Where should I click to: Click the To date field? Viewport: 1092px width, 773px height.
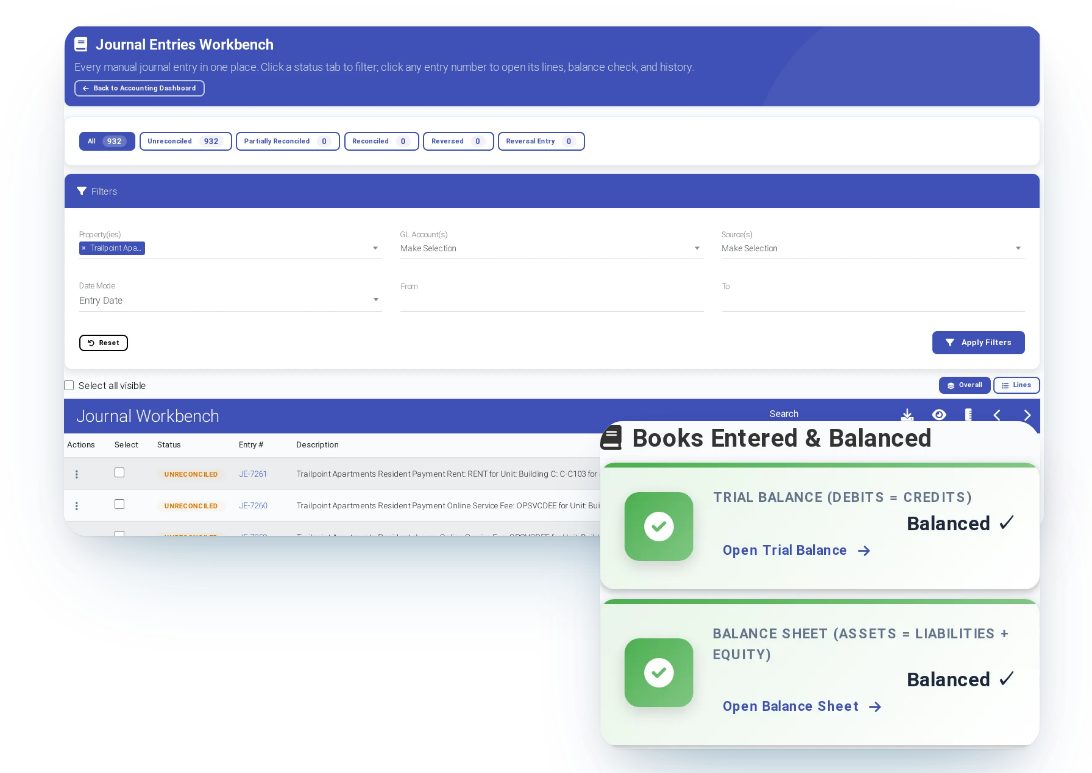pyautogui.click(x=873, y=300)
